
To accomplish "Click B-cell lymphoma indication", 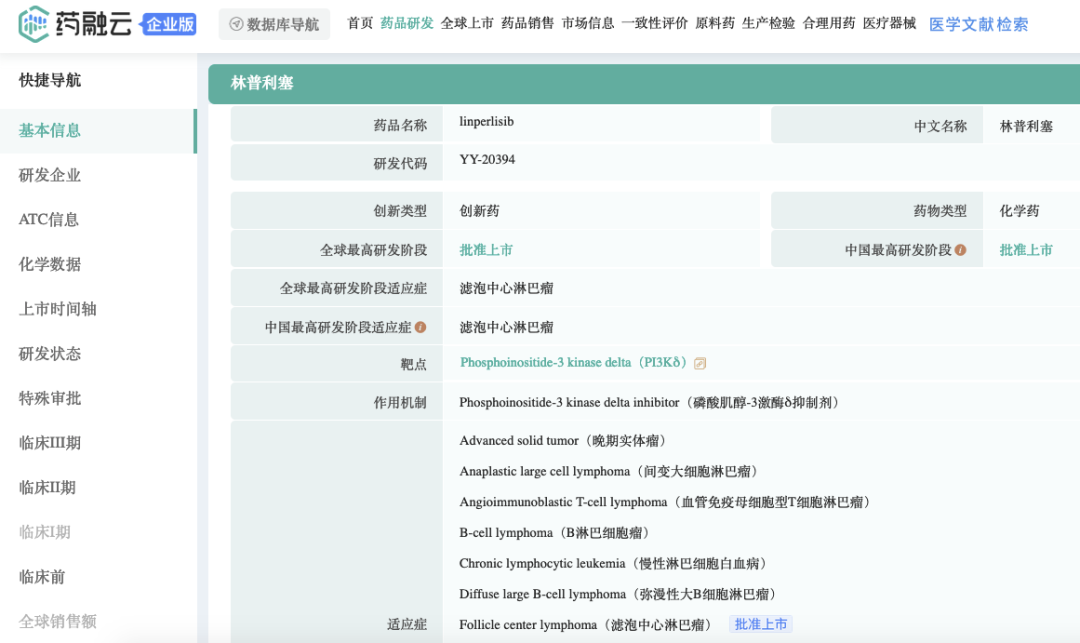I will [x=555, y=533].
